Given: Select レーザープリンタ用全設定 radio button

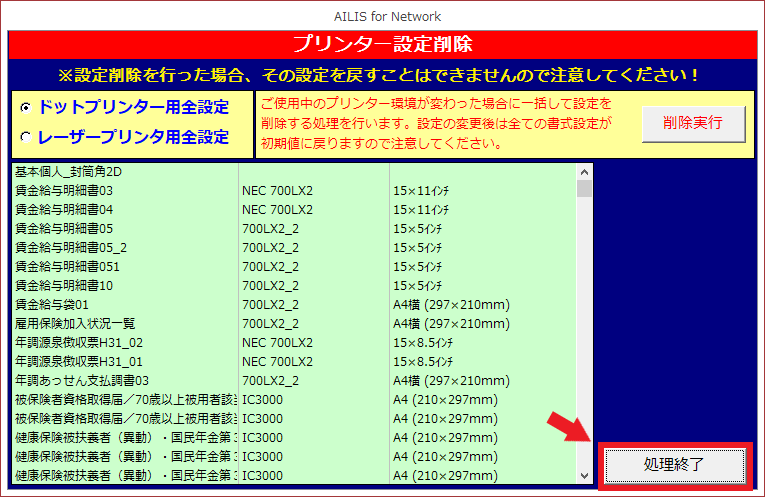Looking at the screenshot, I should click(x=26, y=137).
